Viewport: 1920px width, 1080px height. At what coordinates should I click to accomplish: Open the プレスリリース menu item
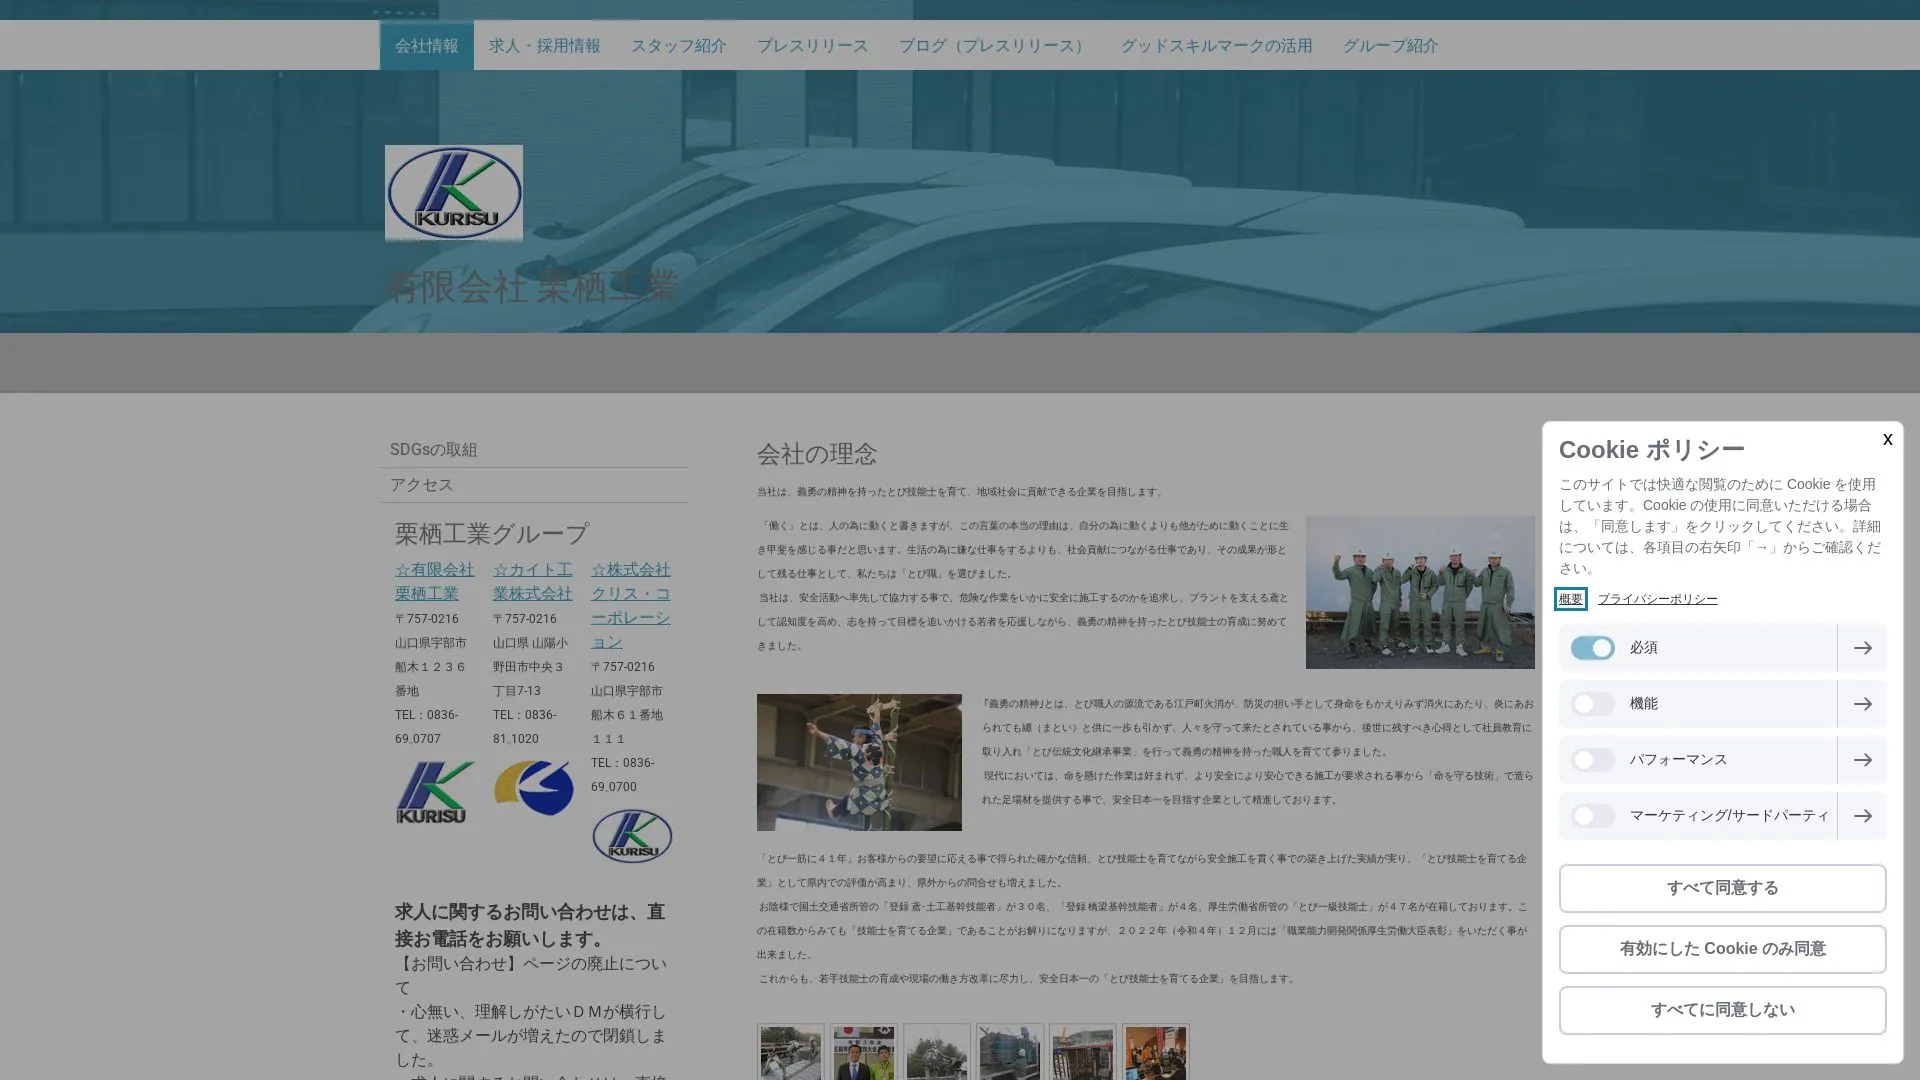(812, 45)
